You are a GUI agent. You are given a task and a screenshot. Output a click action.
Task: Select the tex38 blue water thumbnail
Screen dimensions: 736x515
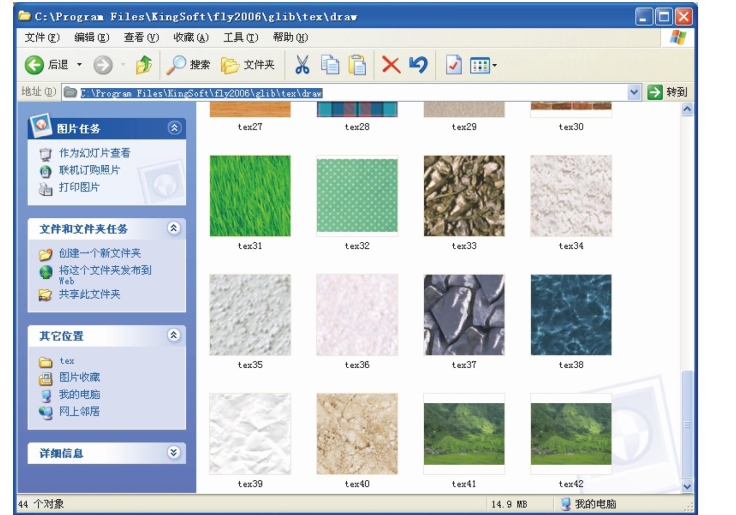click(x=571, y=315)
